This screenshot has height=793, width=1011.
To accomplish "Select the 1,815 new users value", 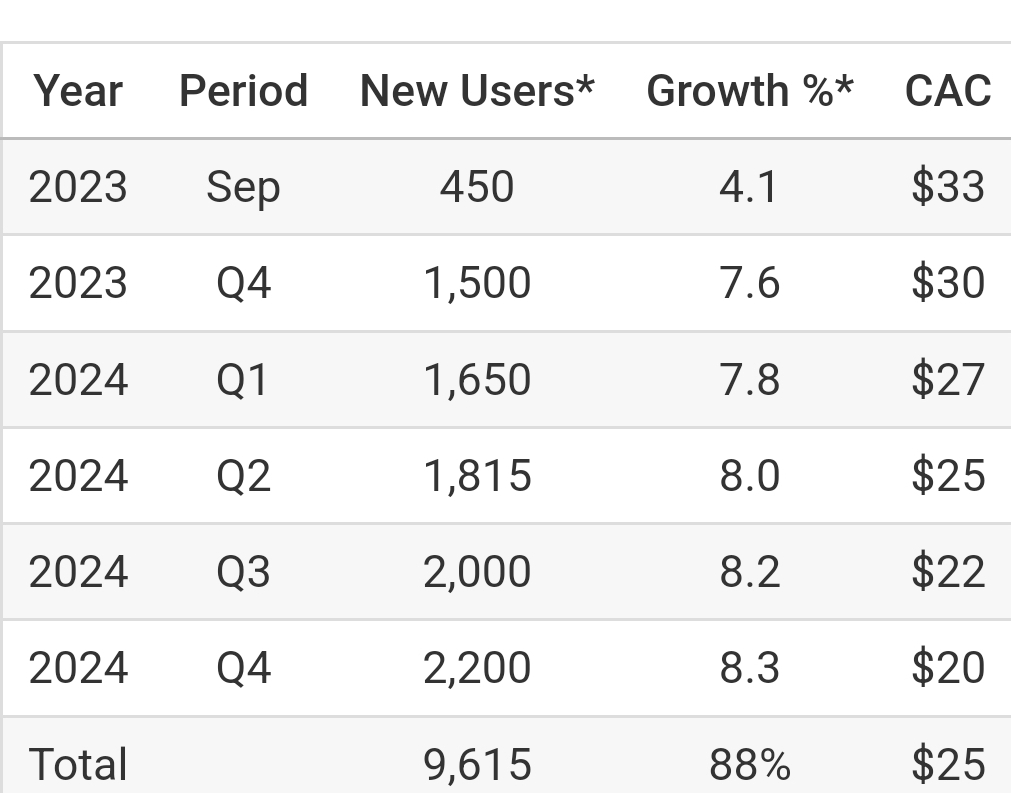I will [477, 476].
